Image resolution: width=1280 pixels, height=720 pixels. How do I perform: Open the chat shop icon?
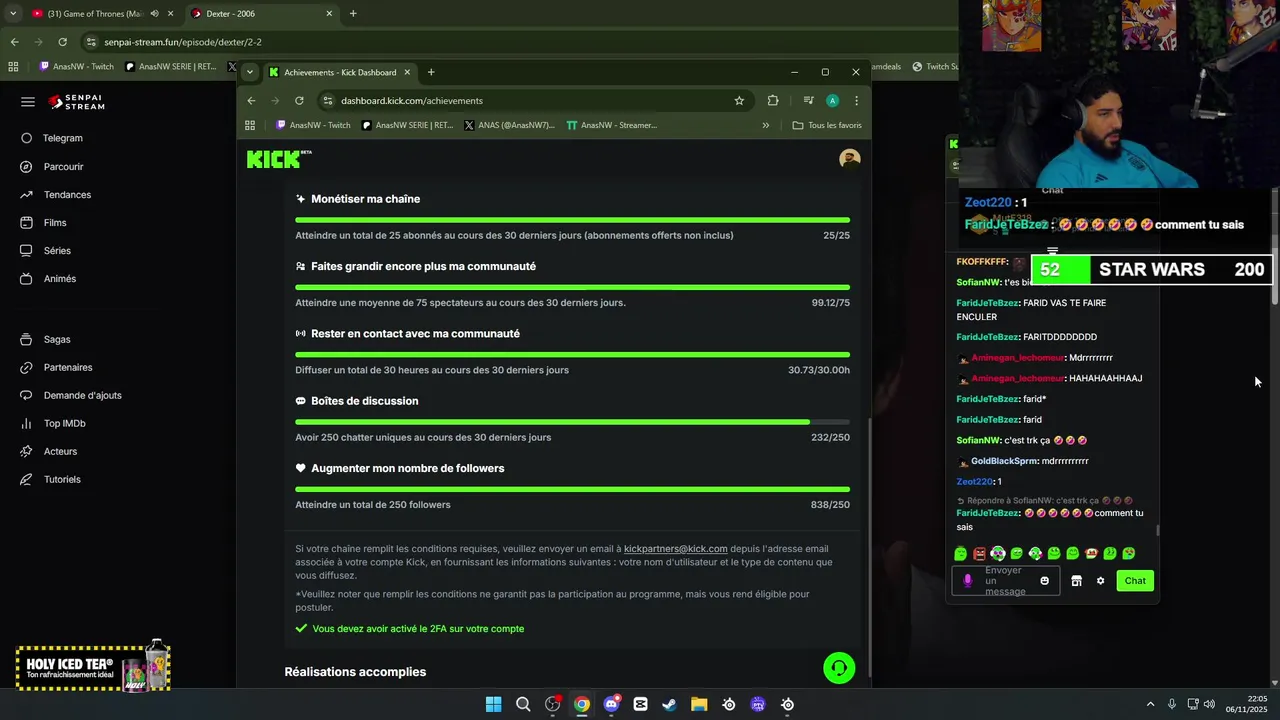[x=1076, y=581]
